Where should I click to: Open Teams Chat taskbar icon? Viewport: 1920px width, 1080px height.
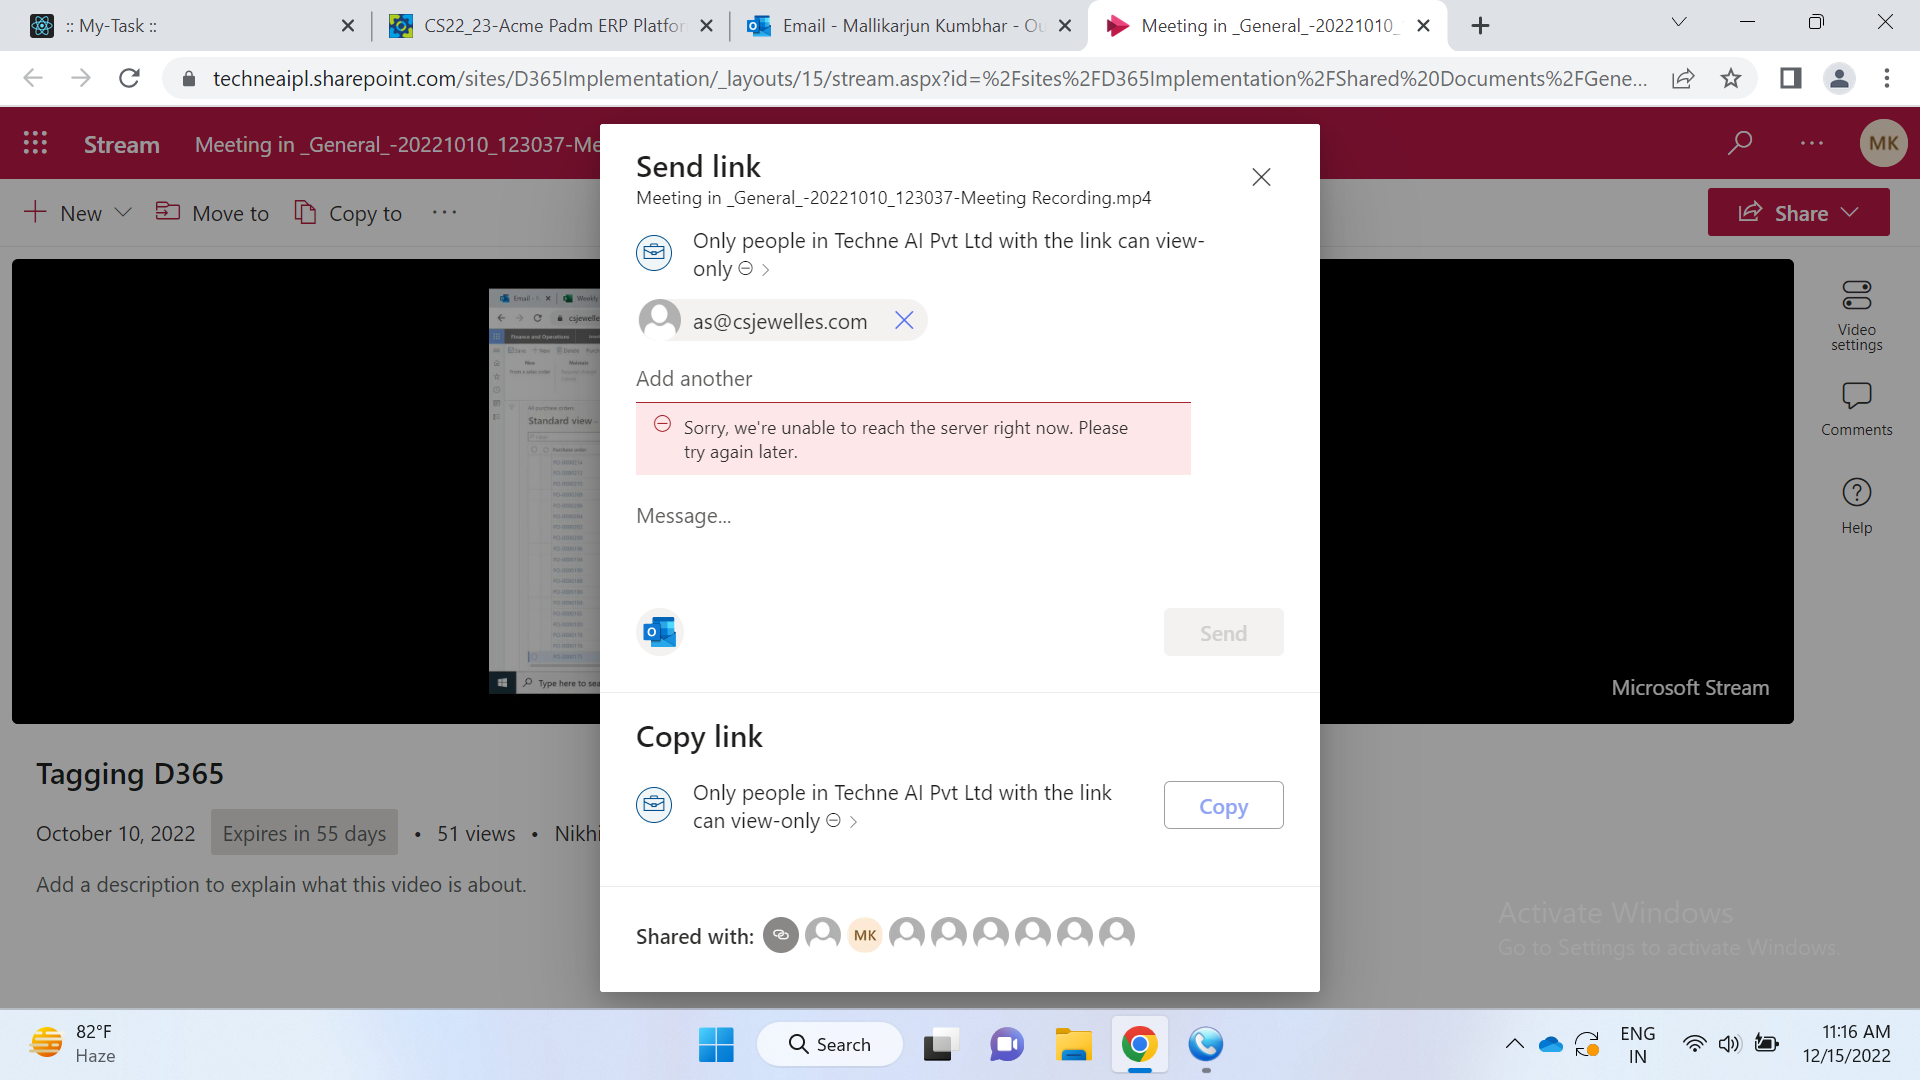[1007, 1045]
